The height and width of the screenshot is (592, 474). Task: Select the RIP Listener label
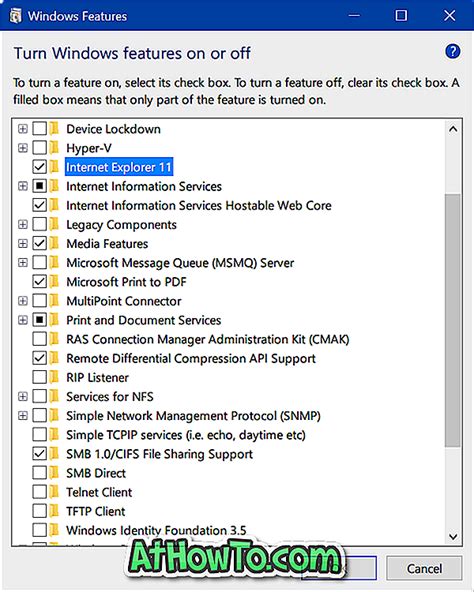click(x=97, y=378)
